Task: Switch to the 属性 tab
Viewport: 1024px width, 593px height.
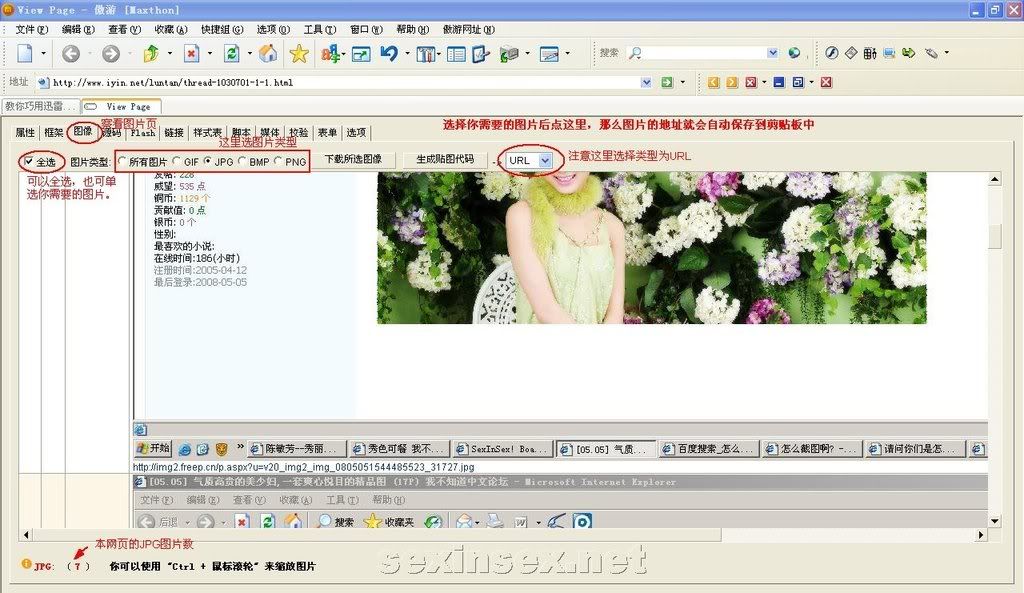Action: click(x=25, y=133)
